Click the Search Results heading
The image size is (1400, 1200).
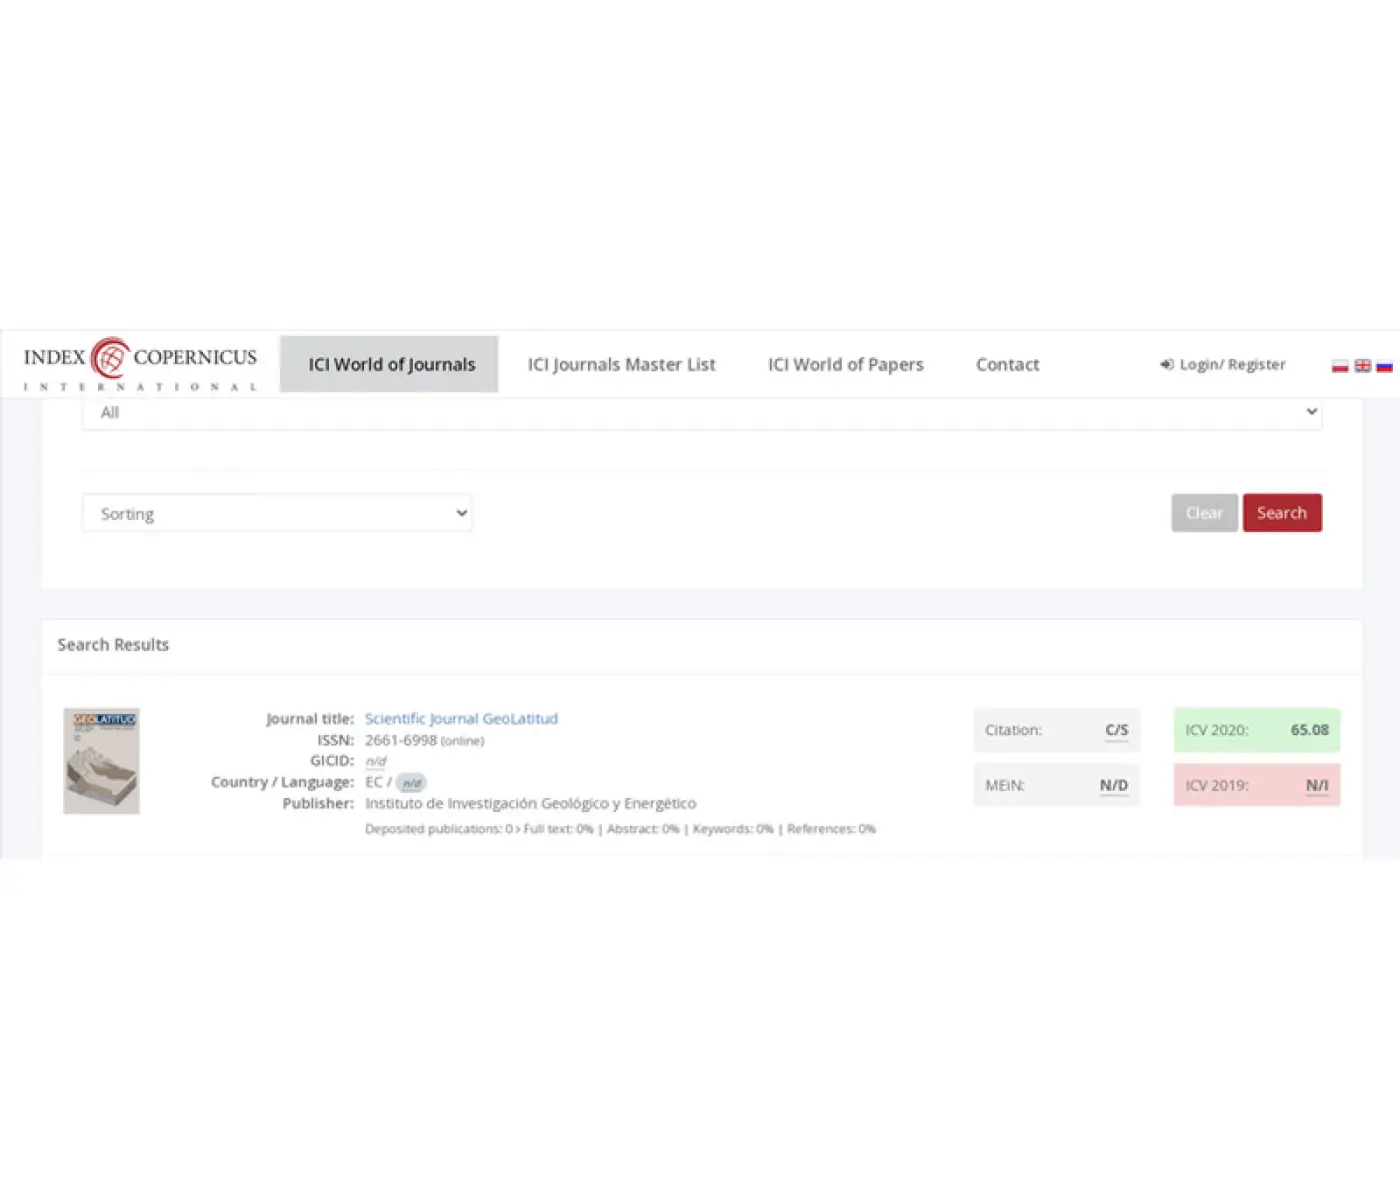113,645
